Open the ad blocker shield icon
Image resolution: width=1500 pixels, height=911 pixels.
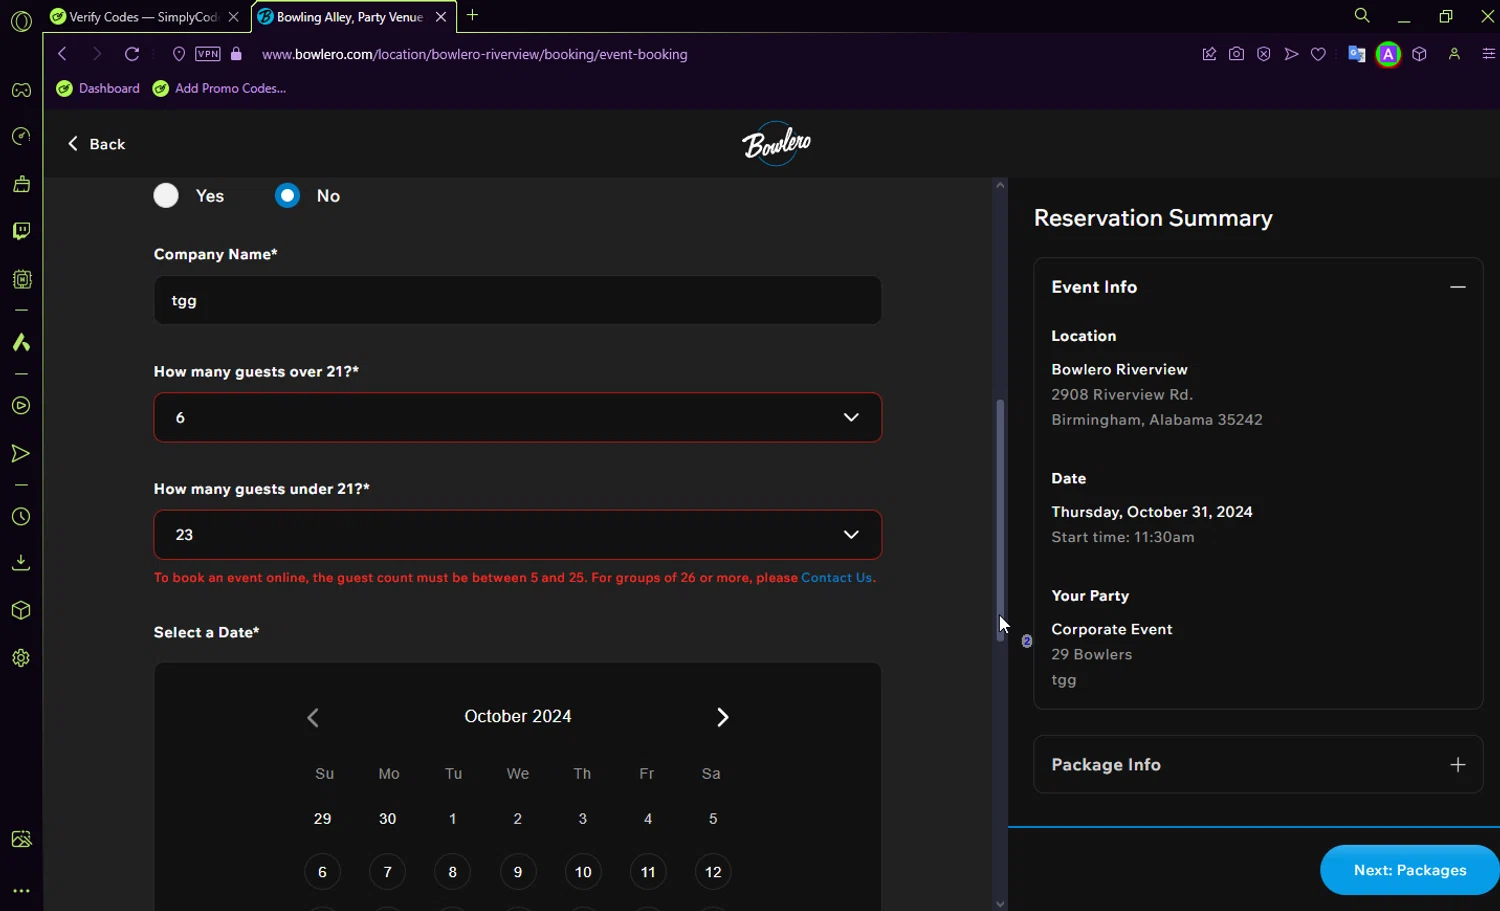[1264, 54]
